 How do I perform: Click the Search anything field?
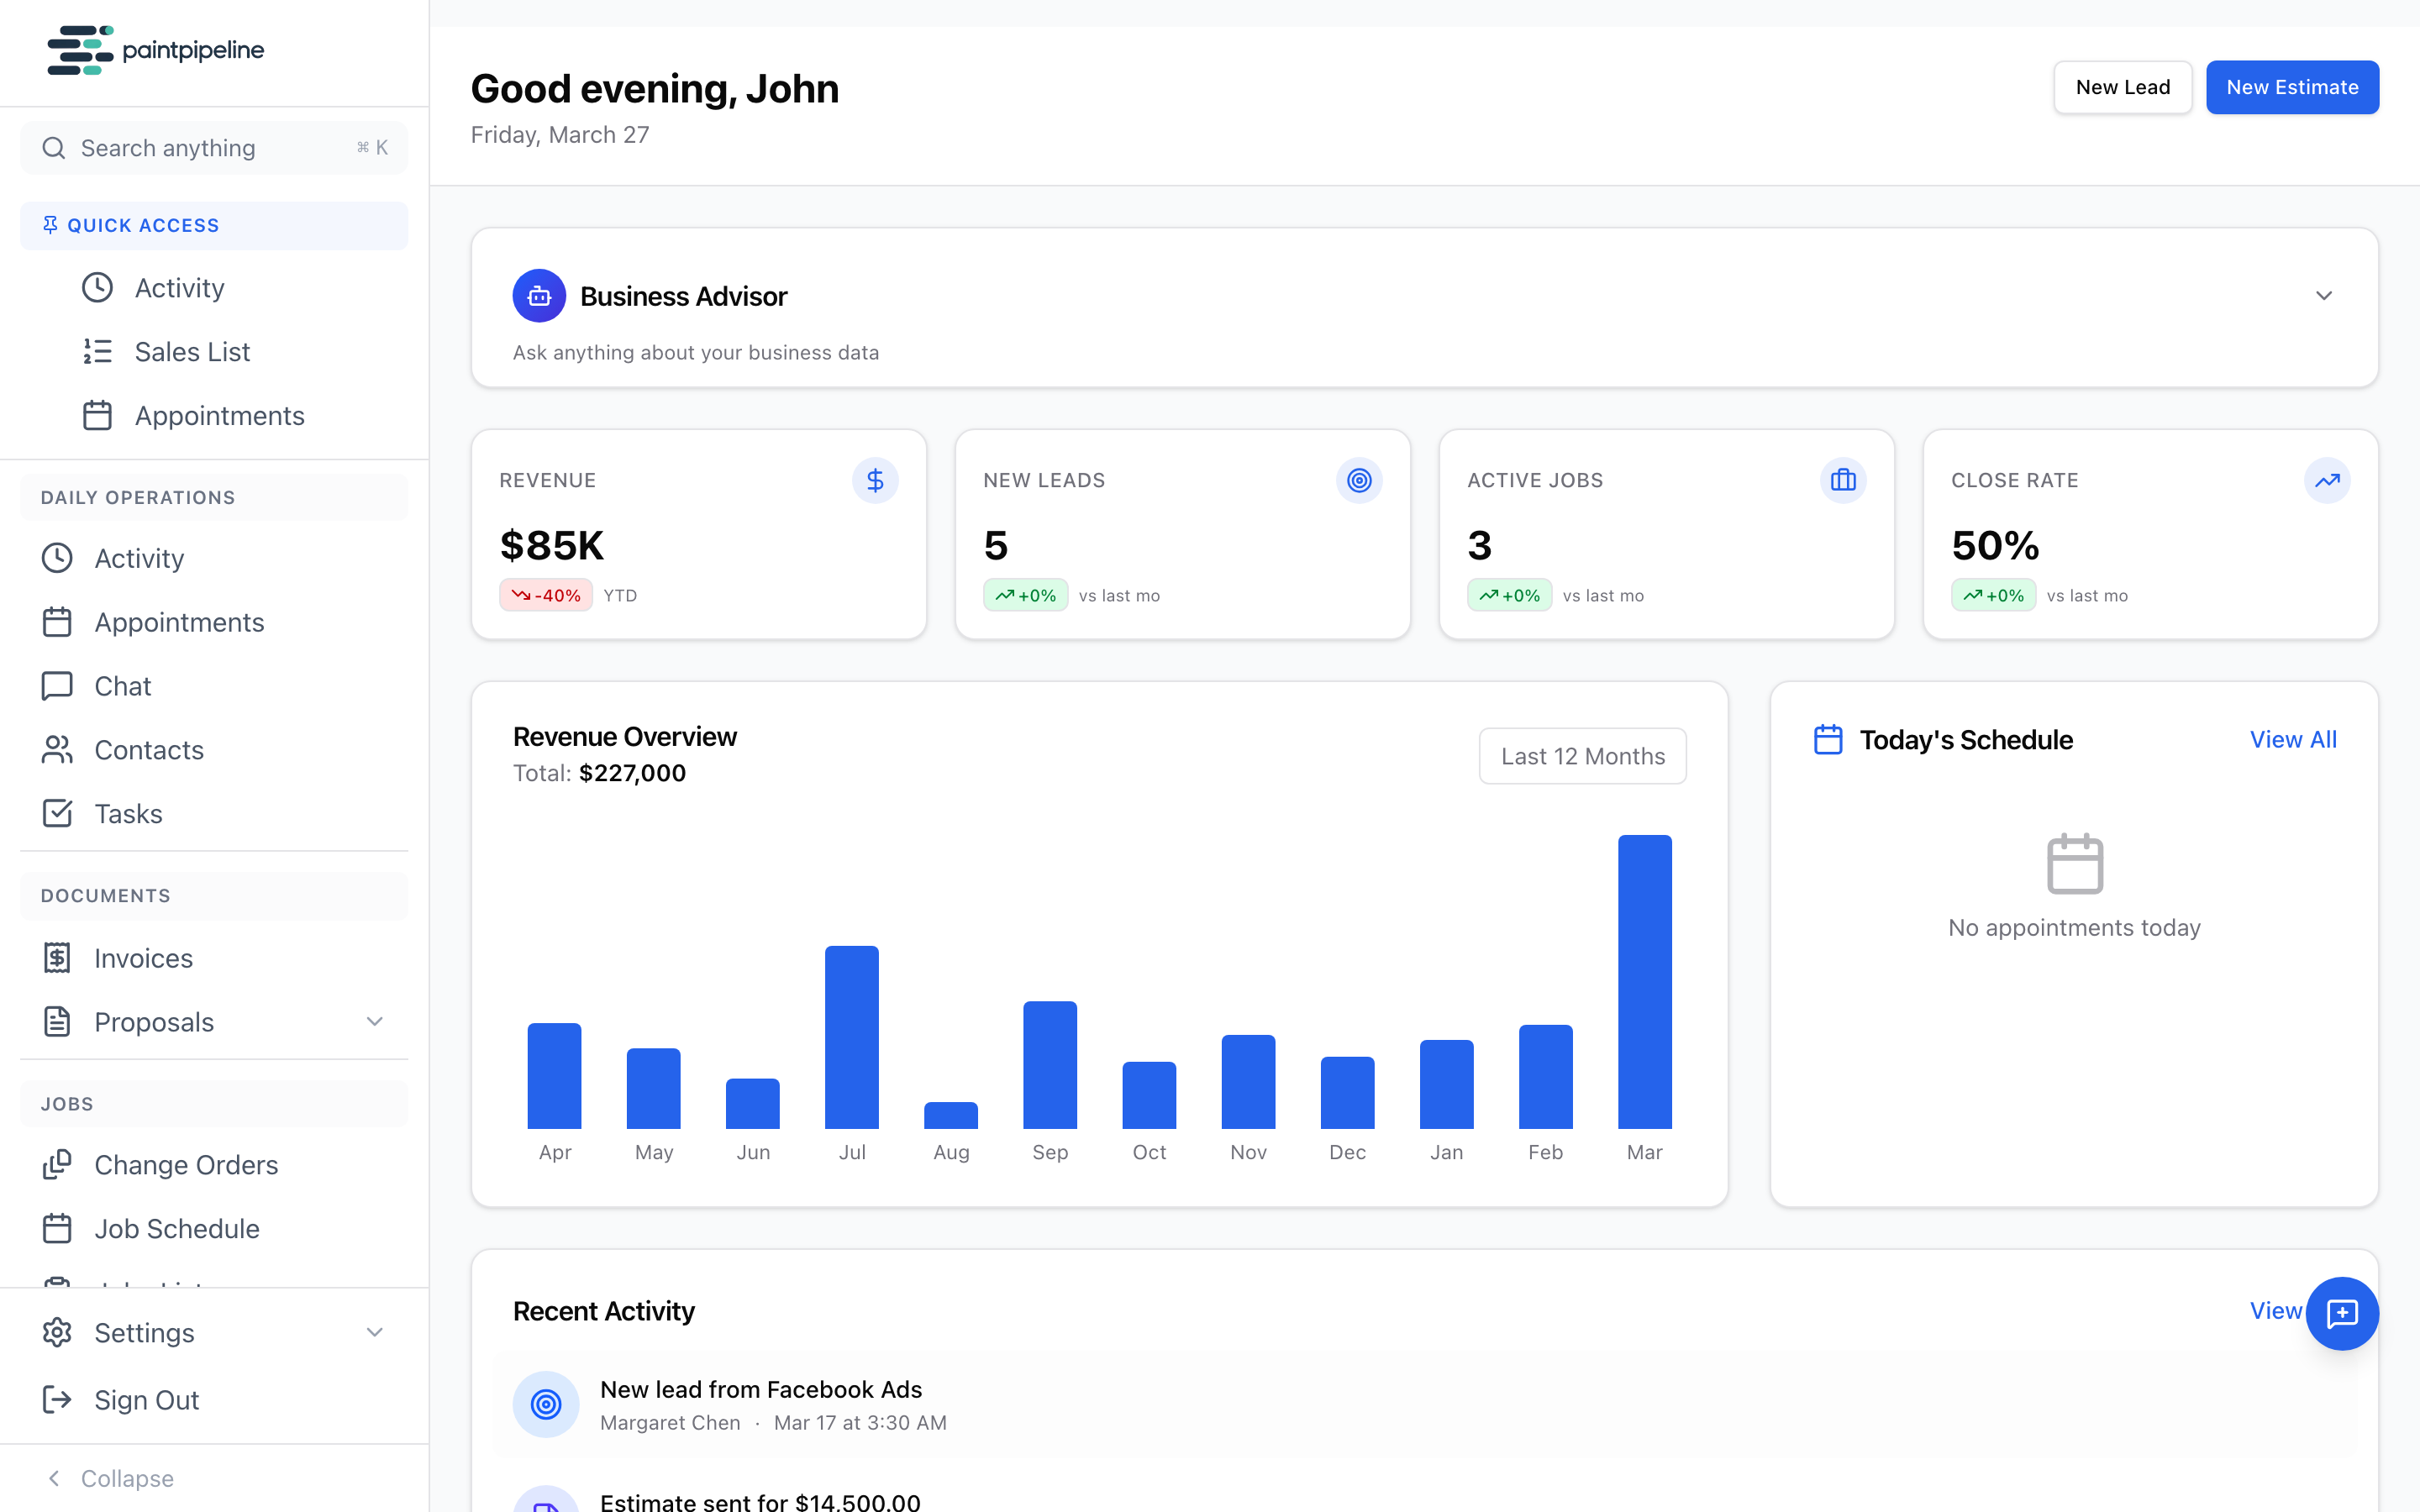click(x=213, y=147)
